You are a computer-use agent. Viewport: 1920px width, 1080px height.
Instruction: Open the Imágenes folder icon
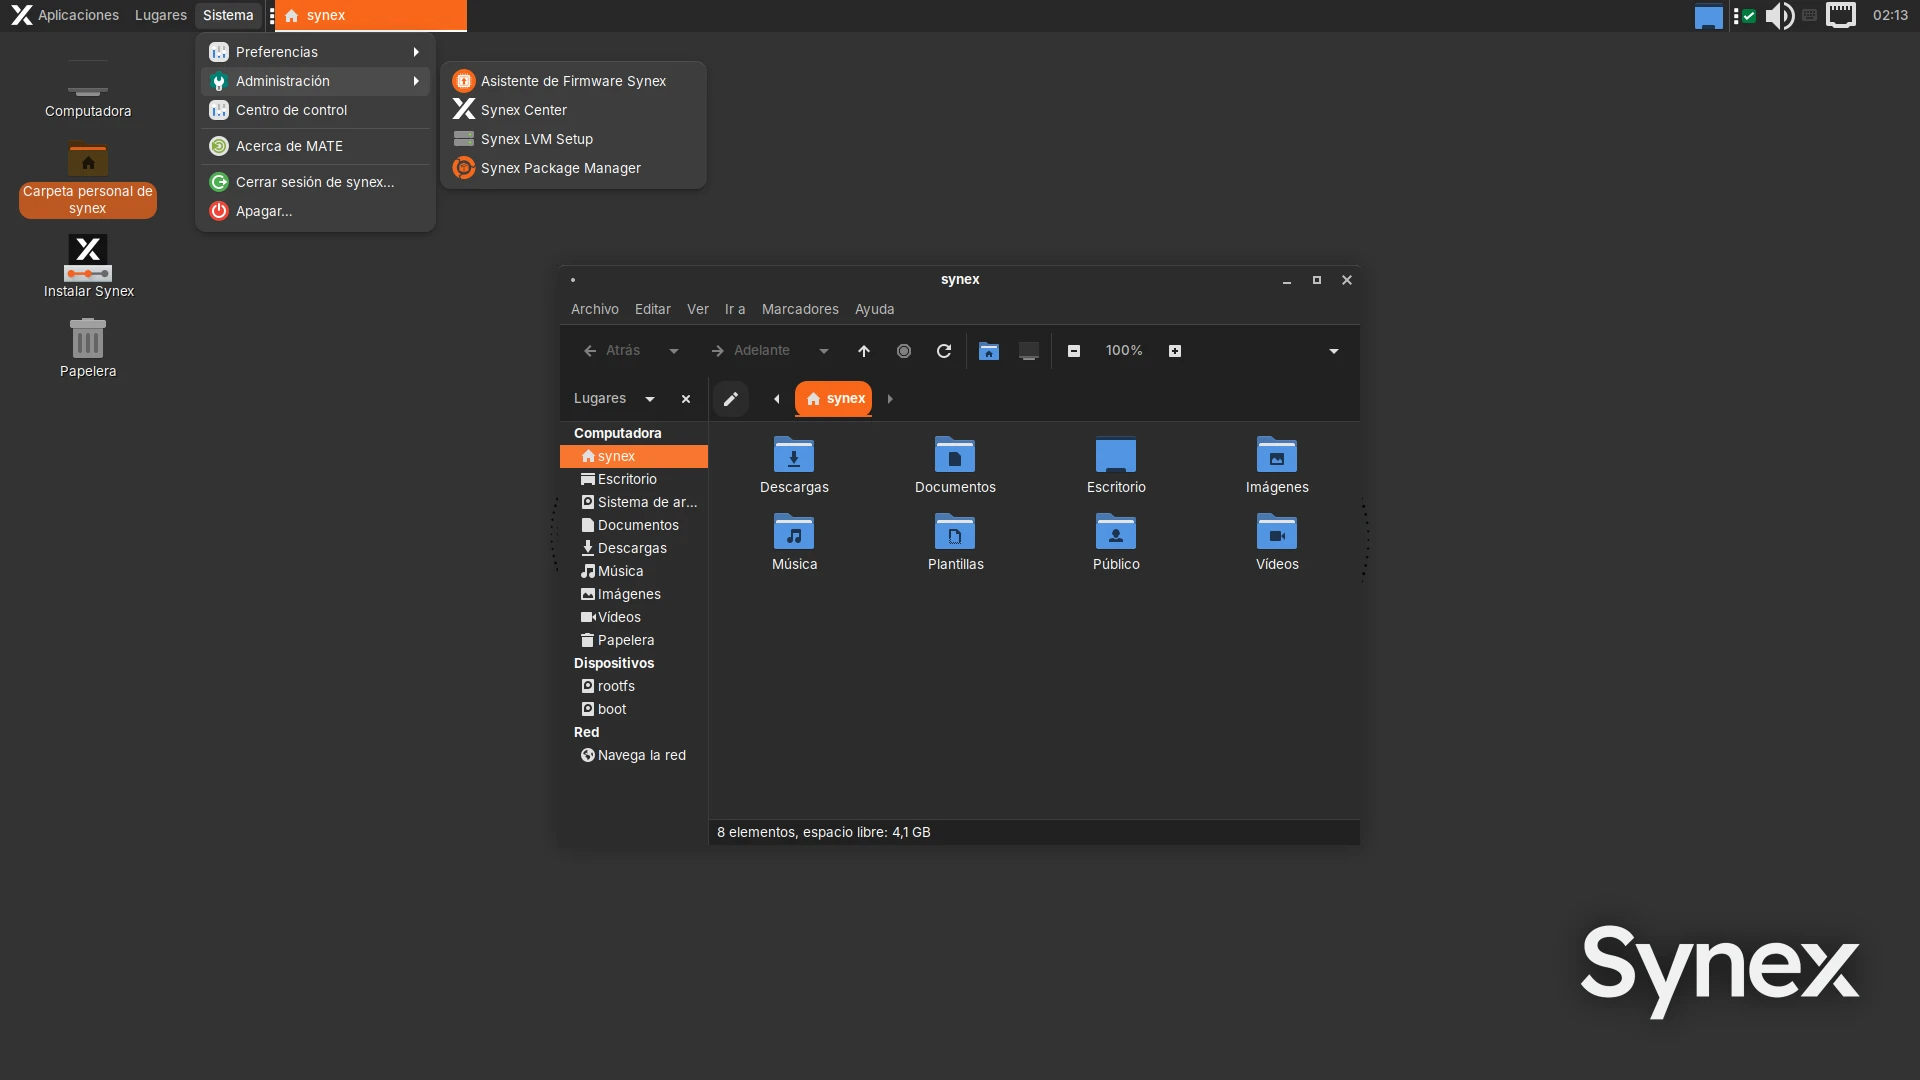coord(1277,466)
